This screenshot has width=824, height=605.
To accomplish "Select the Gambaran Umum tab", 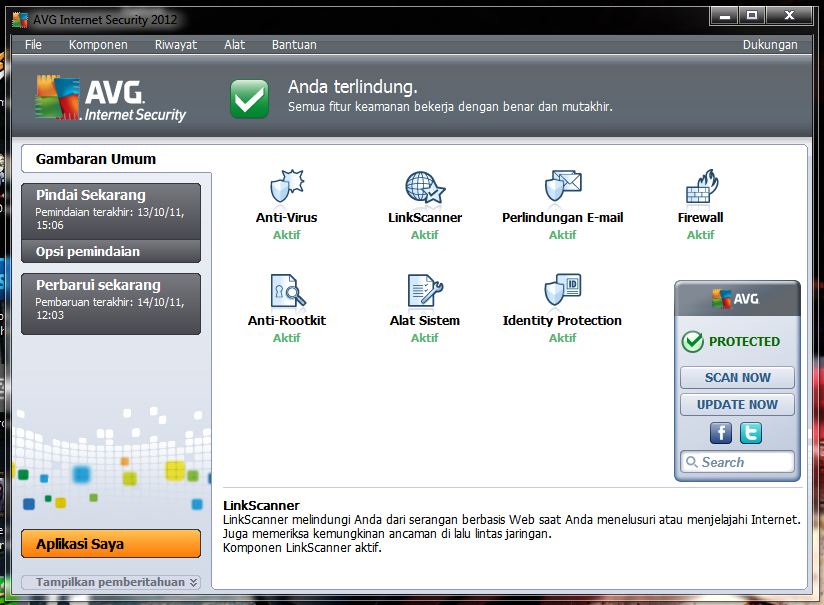I will pyautogui.click(x=116, y=159).
